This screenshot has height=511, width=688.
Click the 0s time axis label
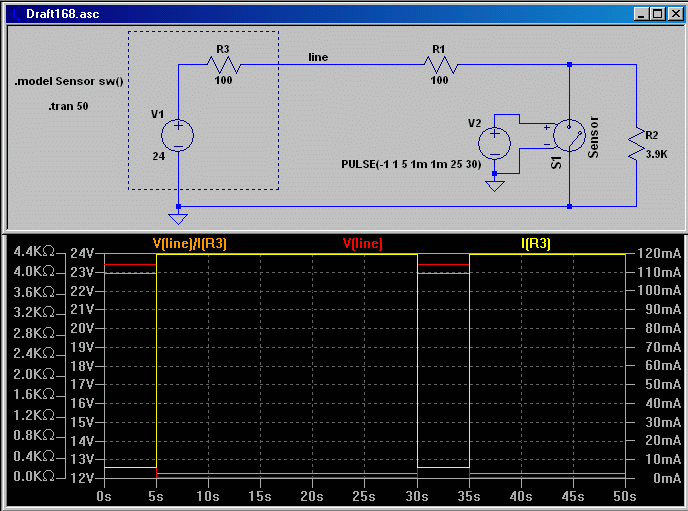(104, 497)
